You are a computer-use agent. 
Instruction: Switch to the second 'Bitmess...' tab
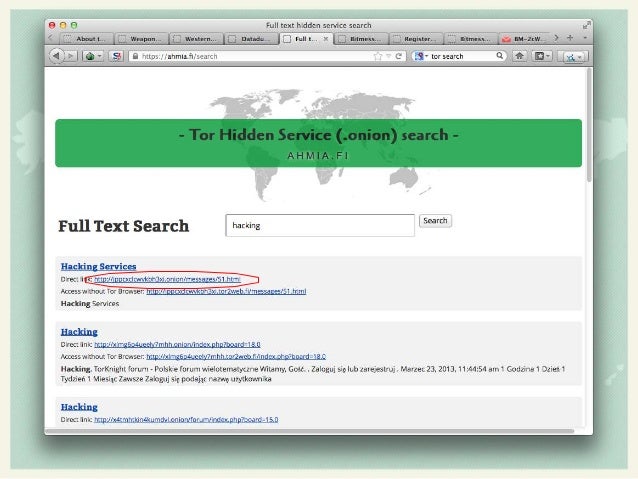[470, 39]
